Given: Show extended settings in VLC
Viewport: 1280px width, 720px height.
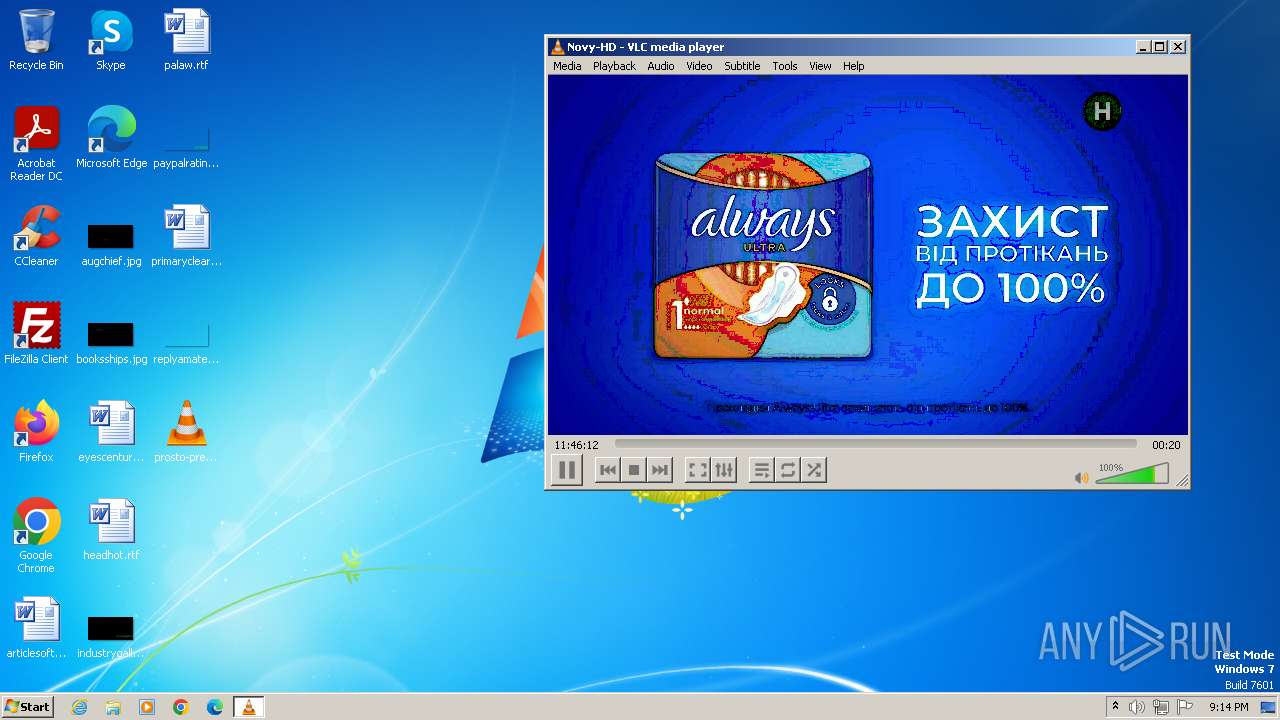Looking at the screenshot, I should pyautogui.click(x=724, y=470).
